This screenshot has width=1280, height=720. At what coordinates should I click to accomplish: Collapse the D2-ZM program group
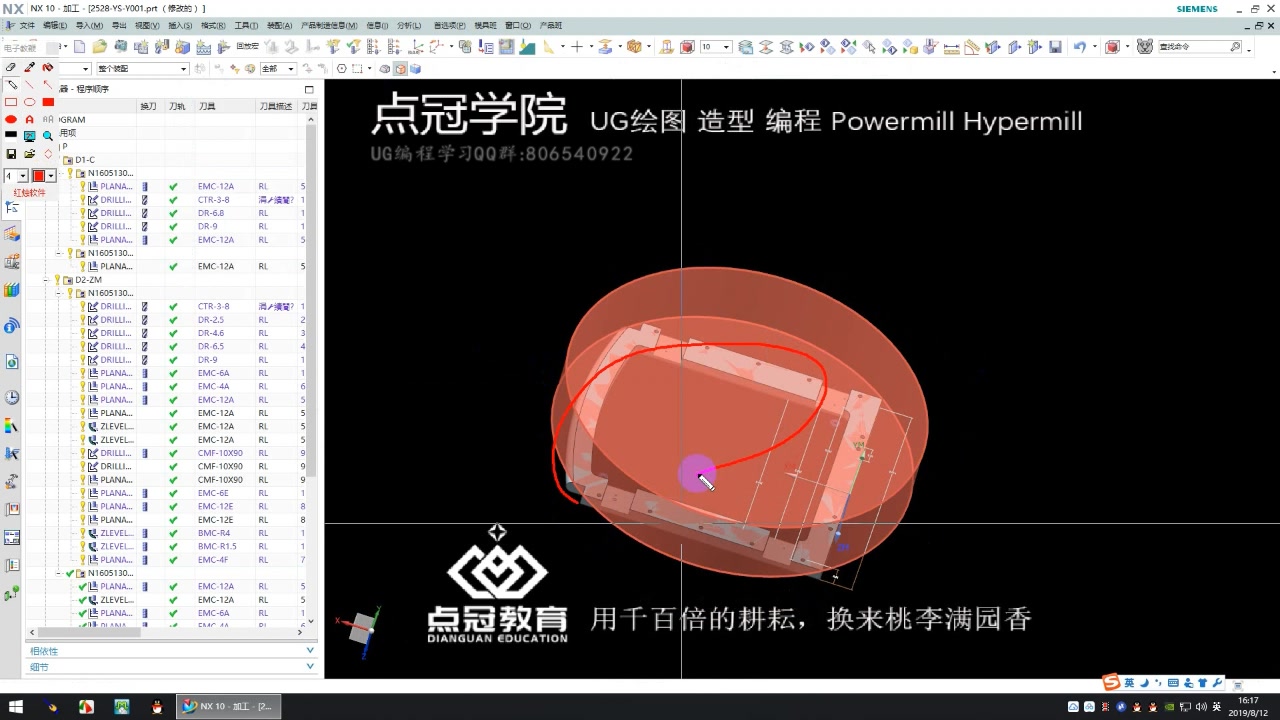tap(46, 279)
